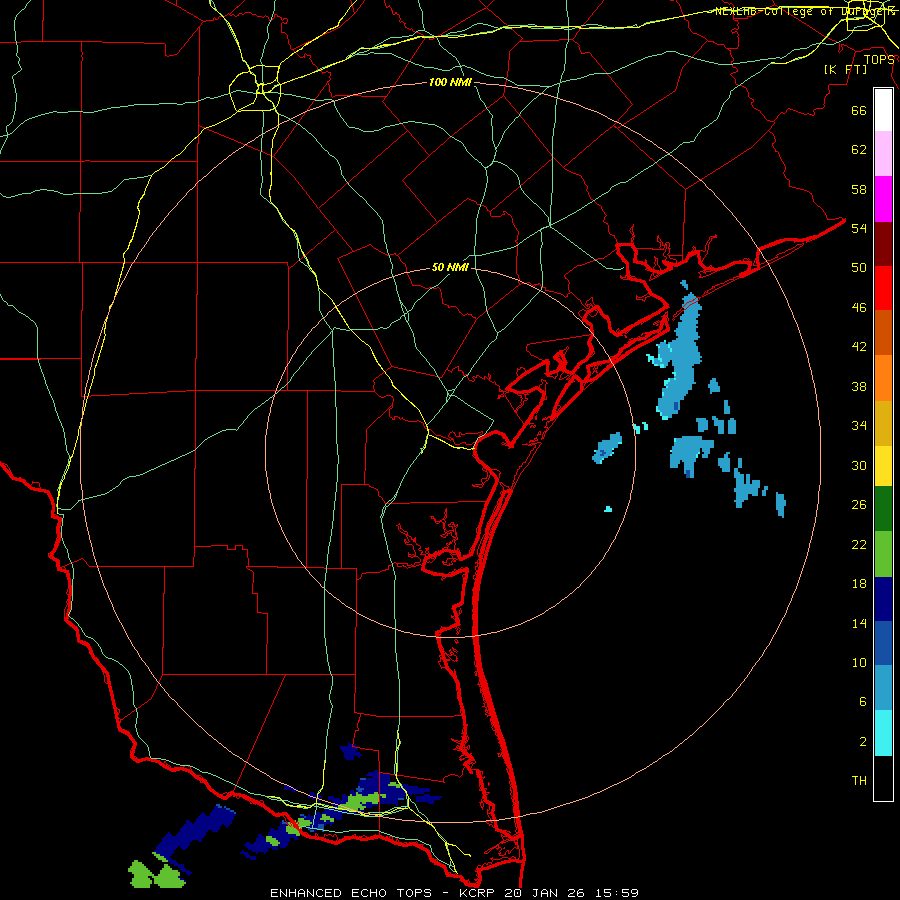Select the dark green legend swatch
Screen dimensions: 900x900
pos(883,509)
